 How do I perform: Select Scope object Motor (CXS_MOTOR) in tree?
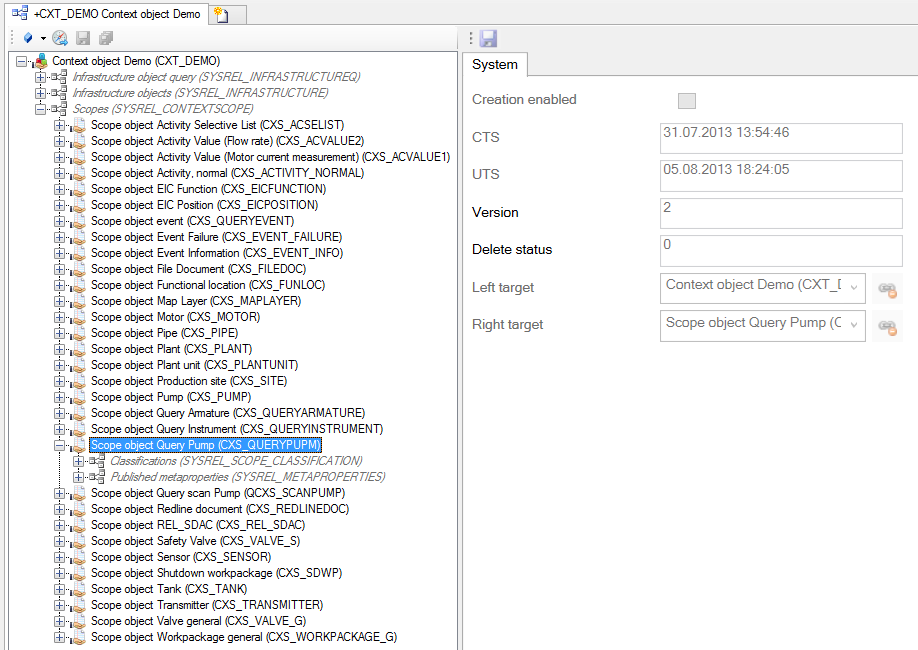coord(175,317)
